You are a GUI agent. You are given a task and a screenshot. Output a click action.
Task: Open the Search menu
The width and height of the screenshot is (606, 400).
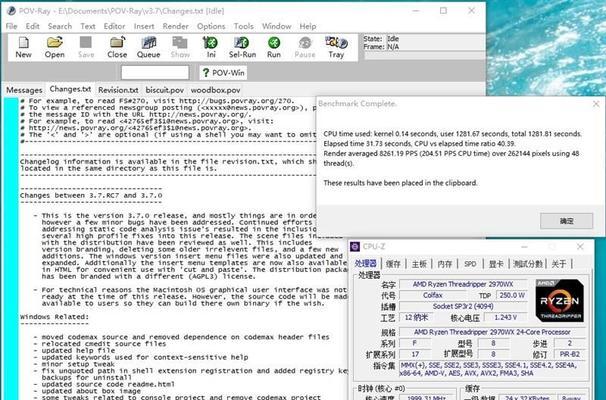pyautogui.click(x=60, y=26)
